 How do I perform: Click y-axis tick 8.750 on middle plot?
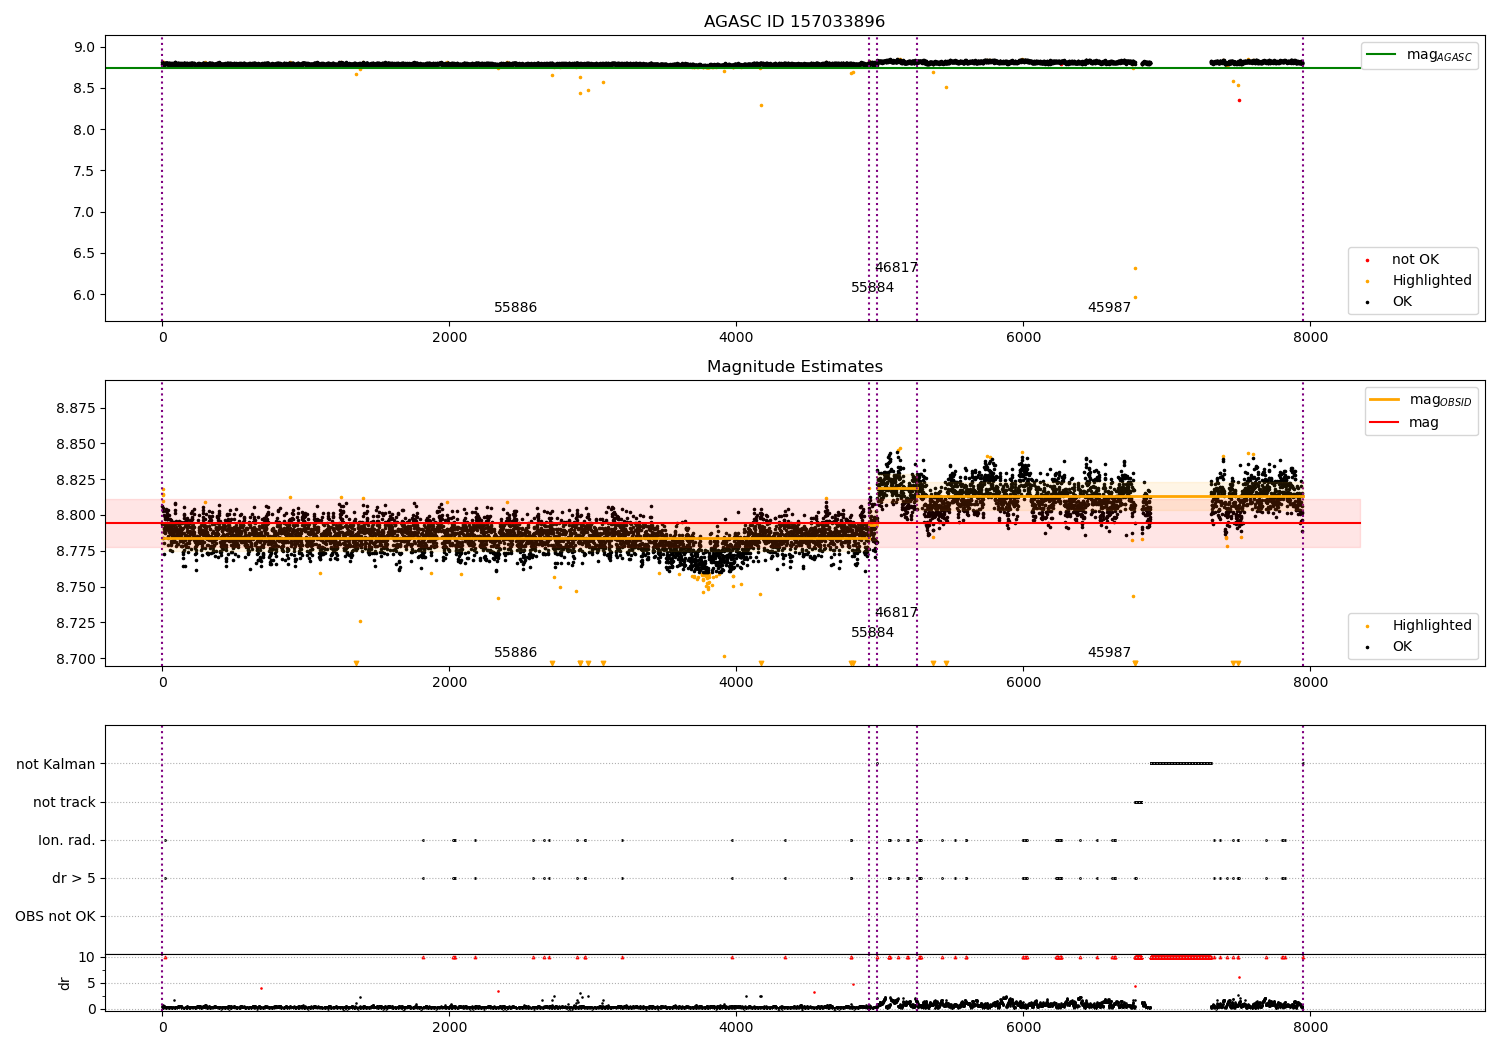(76, 588)
